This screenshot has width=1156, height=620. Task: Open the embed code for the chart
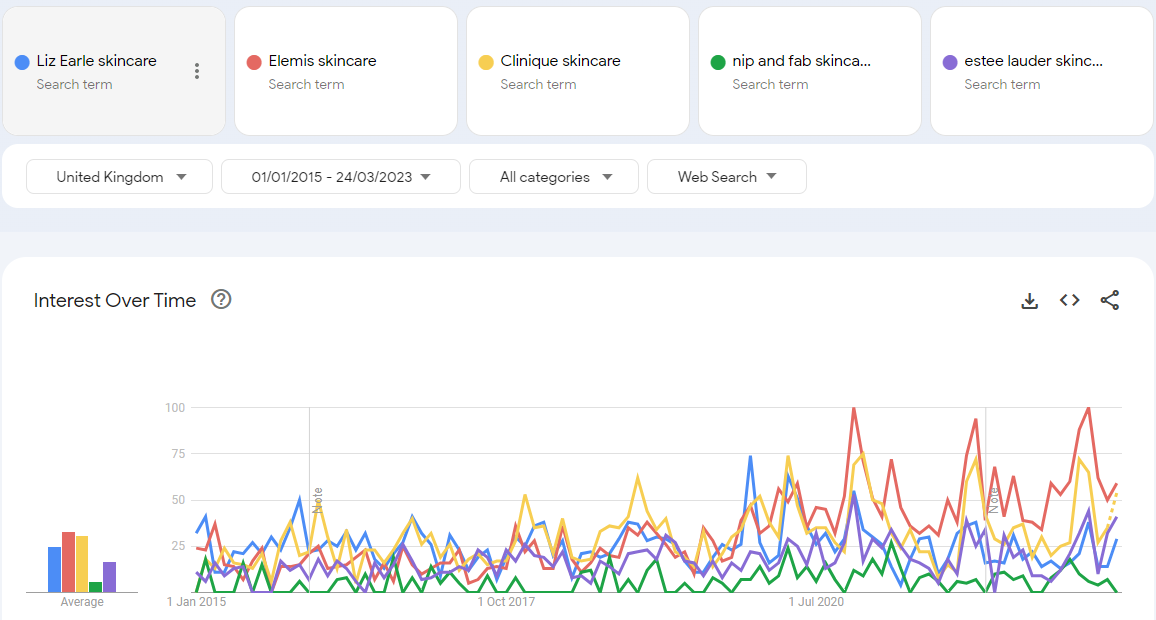click(1070, 300)
